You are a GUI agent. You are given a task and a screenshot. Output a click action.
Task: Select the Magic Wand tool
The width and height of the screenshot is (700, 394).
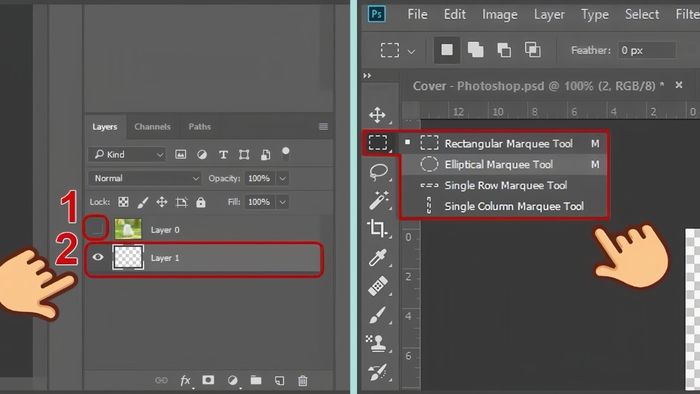tap(379, 200)
